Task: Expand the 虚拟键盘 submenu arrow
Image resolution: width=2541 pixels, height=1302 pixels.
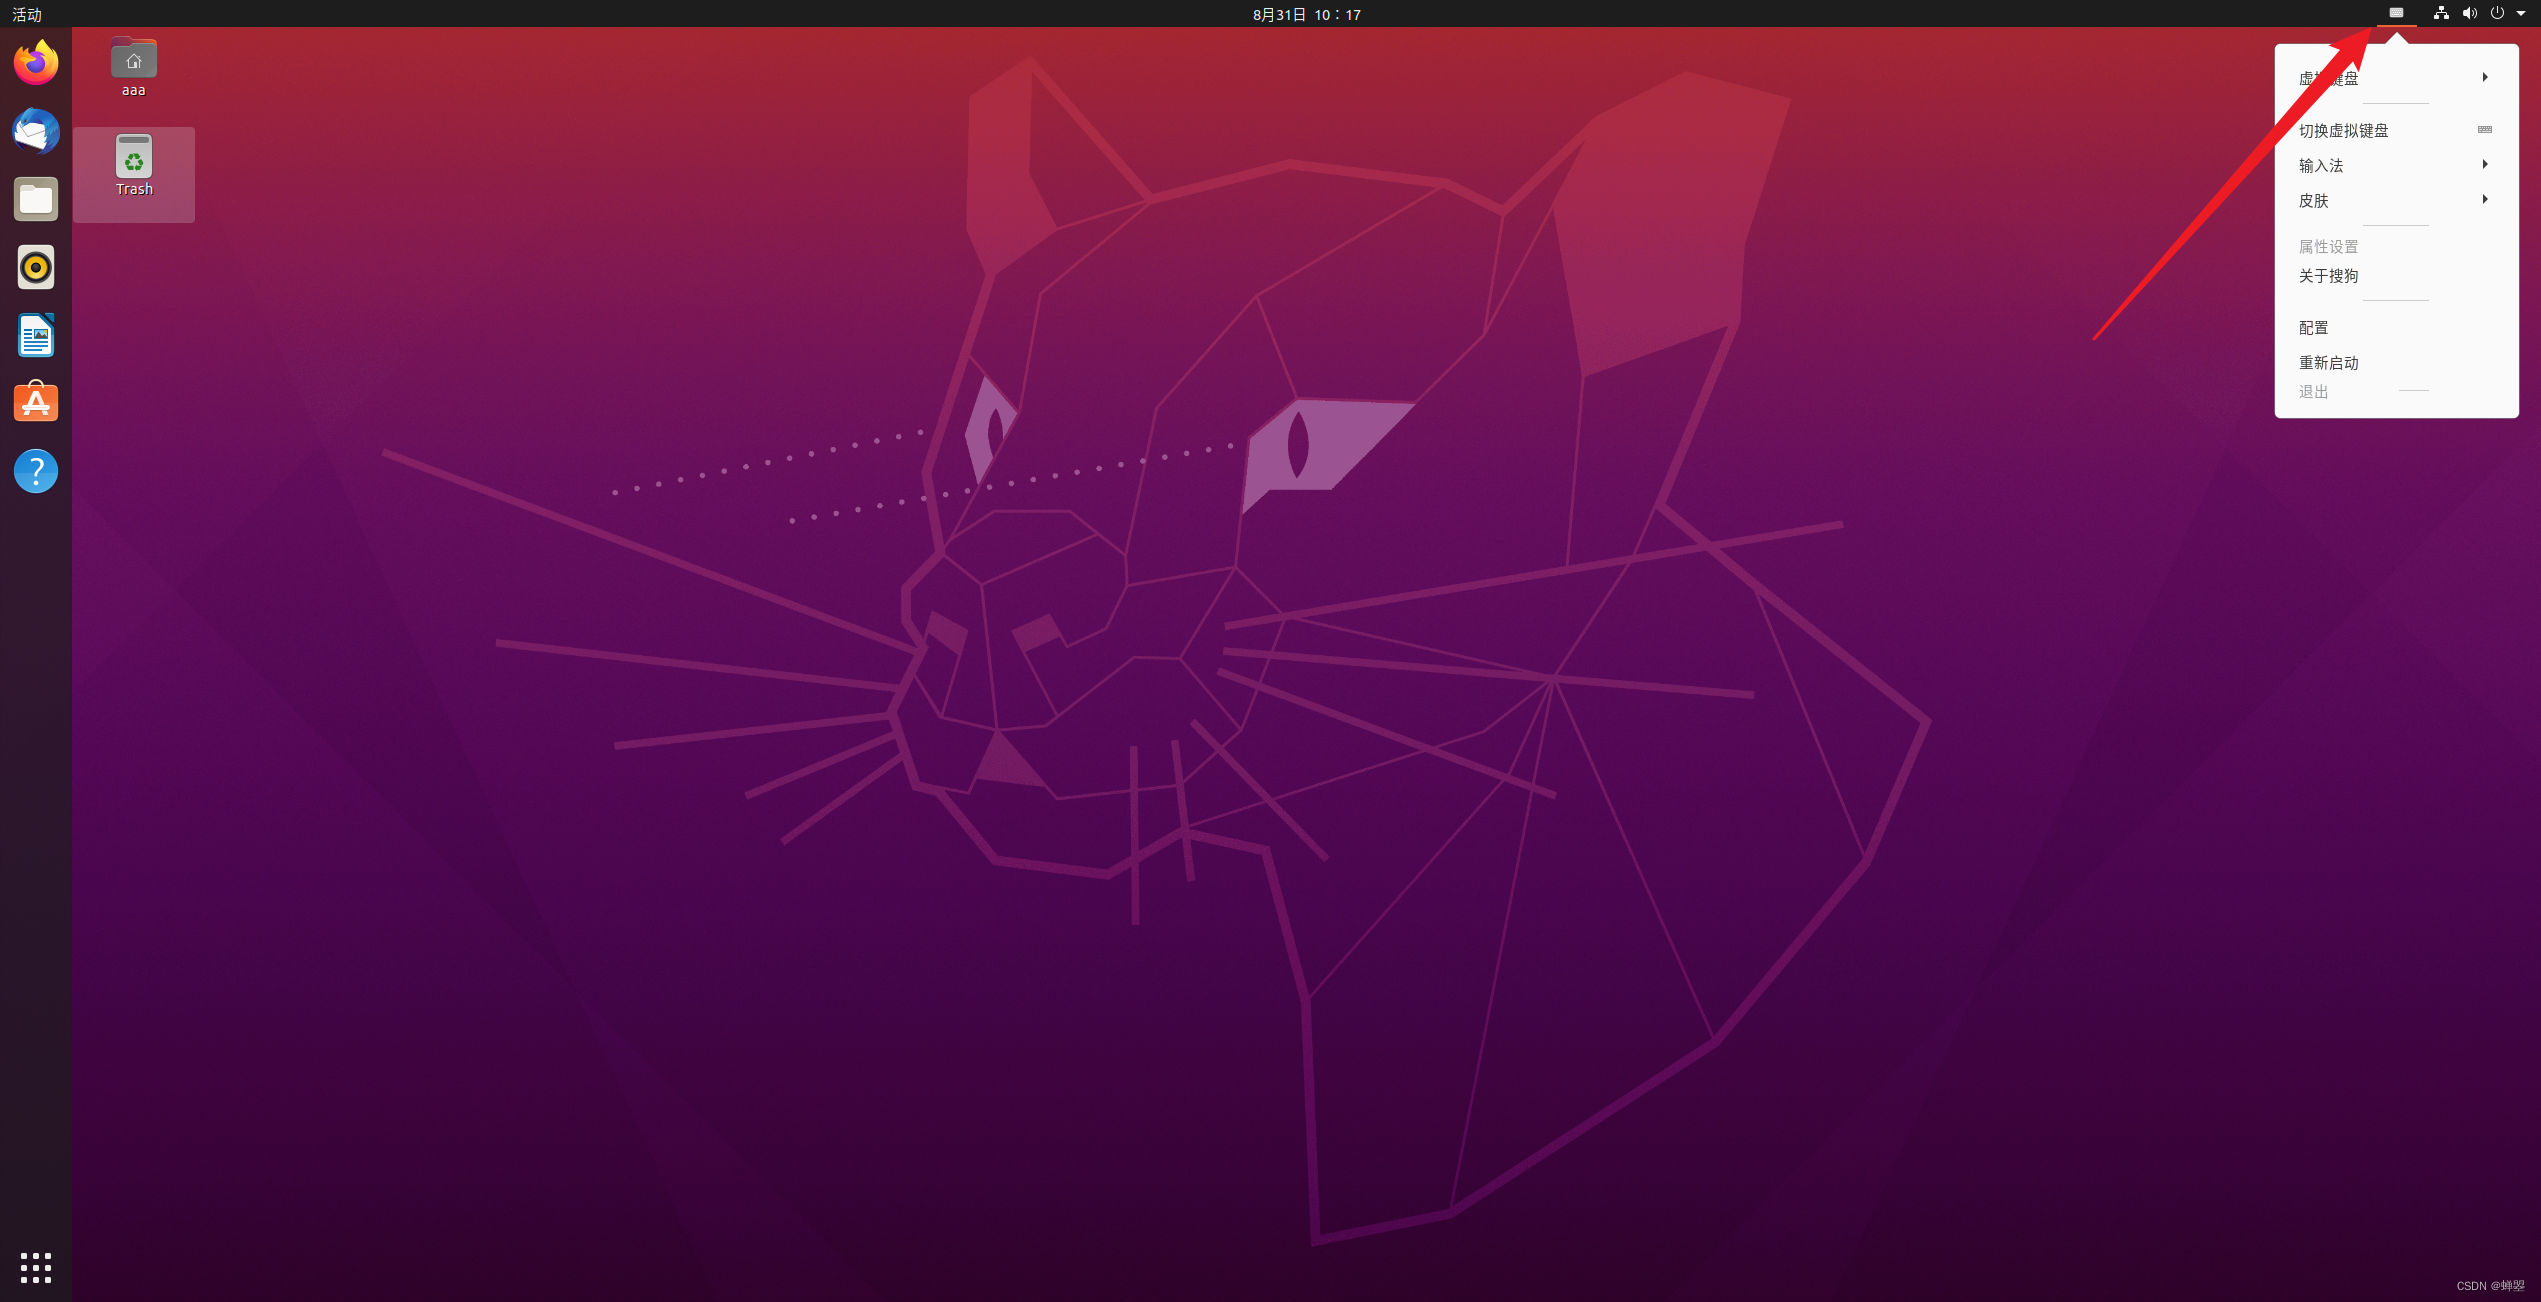Action: [x=2485, y=77]
